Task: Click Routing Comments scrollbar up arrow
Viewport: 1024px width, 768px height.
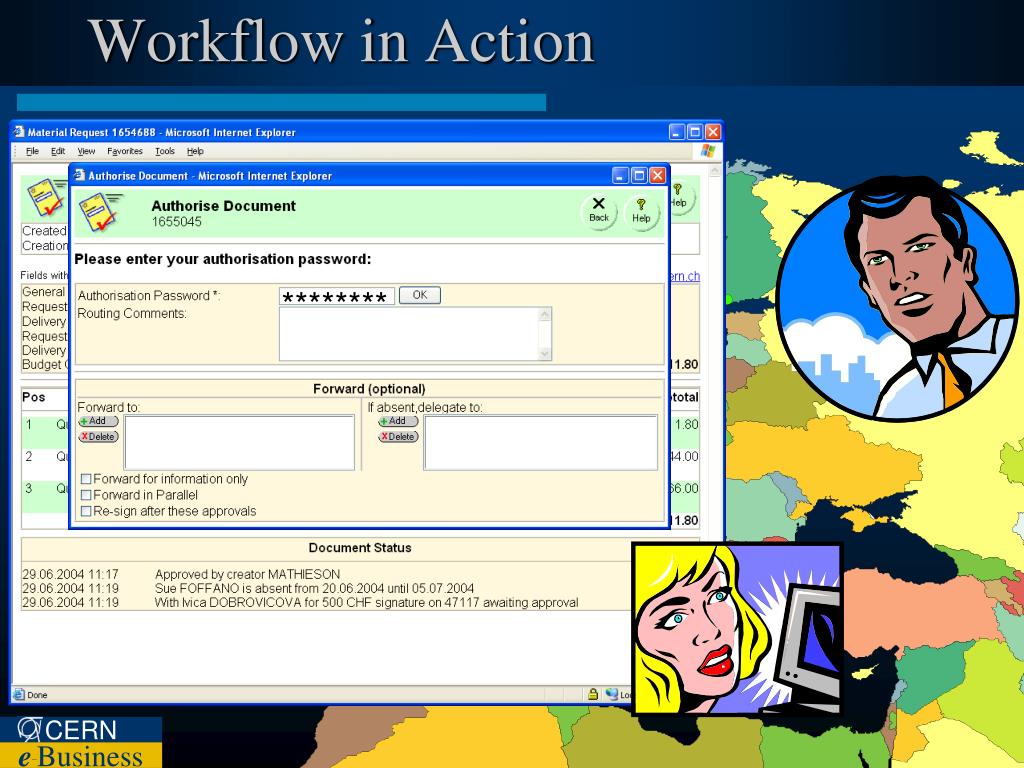Action: pos(545,315)
